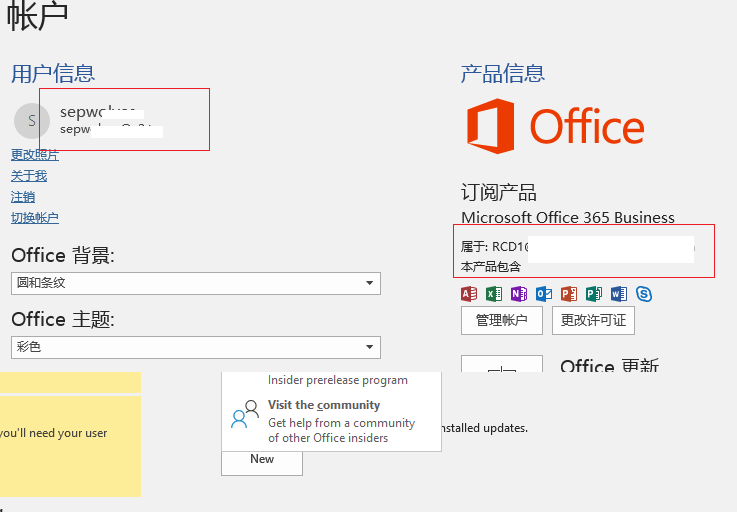737x512 pixels.
Task: Click the 帐户 page title
Action: [37, 16]
